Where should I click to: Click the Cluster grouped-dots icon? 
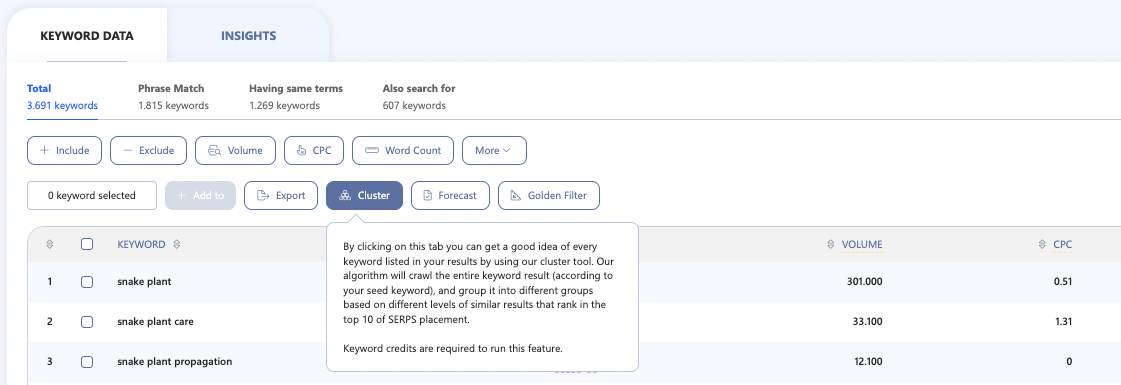[345, 196]
